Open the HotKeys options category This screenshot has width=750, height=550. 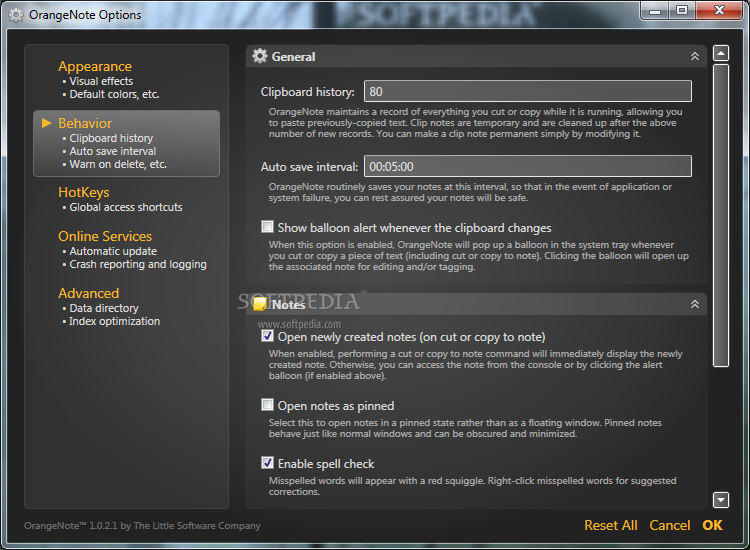point(84,192)
